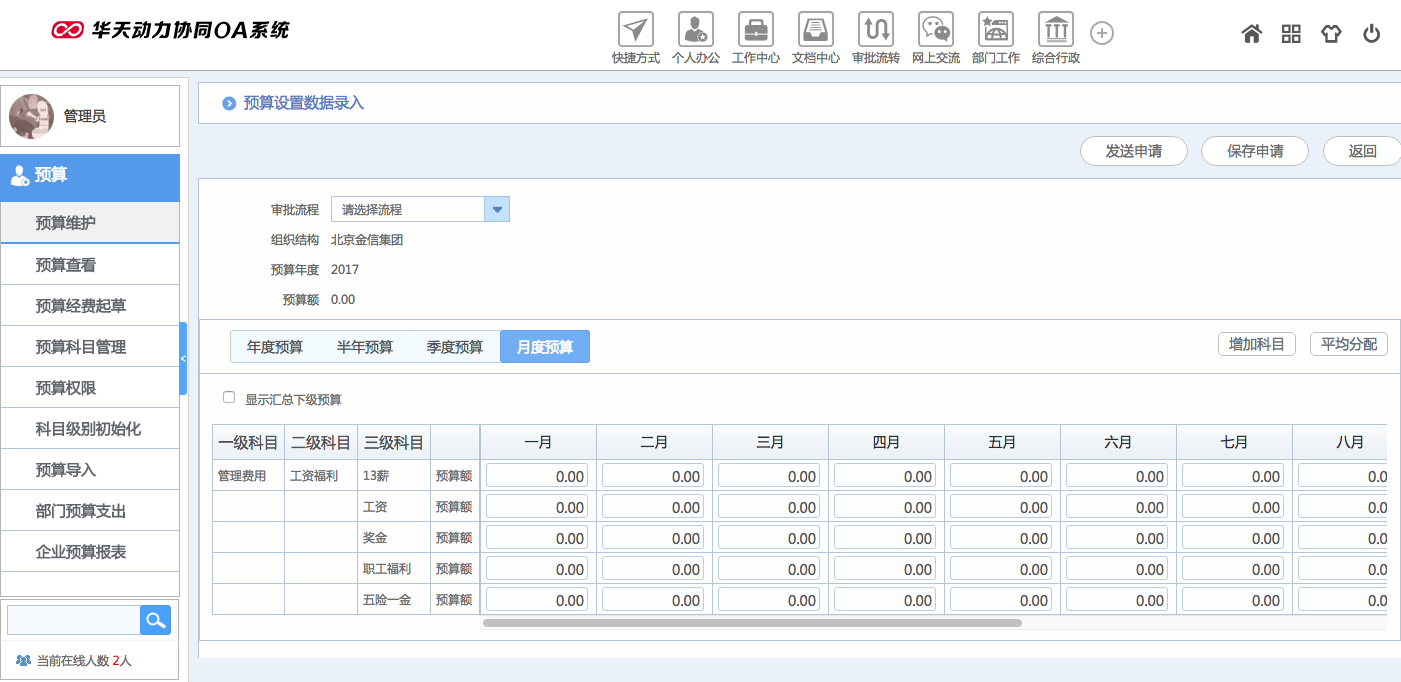
Task: Click the 审批流转 approval flow icon
Action: 875,30
